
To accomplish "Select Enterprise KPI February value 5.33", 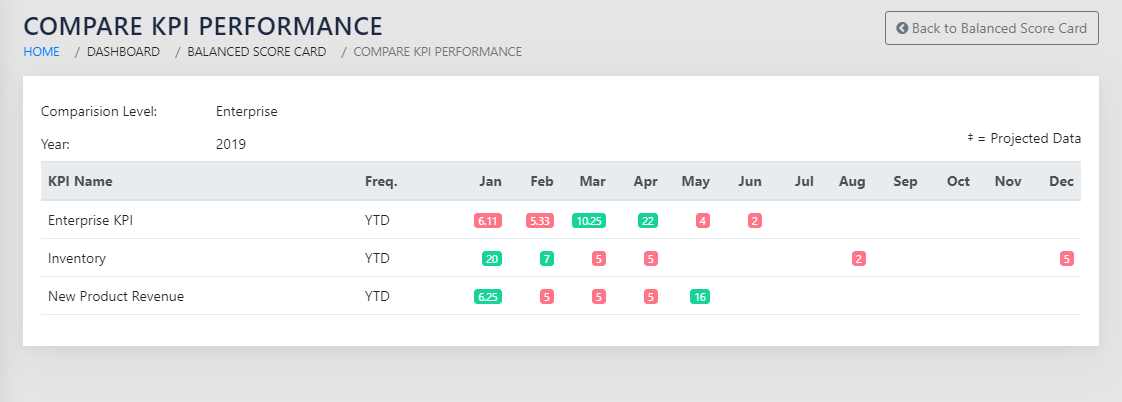I will [x=540, y=220].
